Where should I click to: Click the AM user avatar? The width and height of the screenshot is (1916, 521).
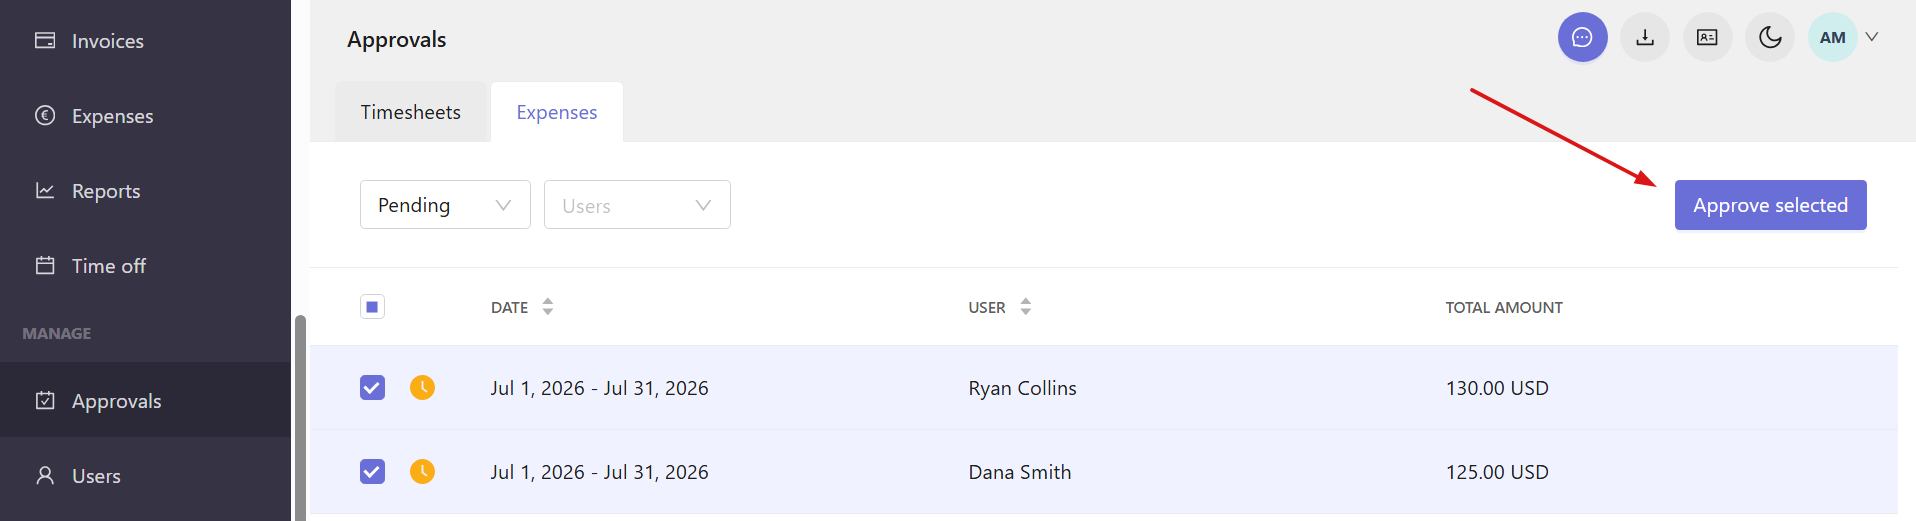click(x=1832, y=37)
